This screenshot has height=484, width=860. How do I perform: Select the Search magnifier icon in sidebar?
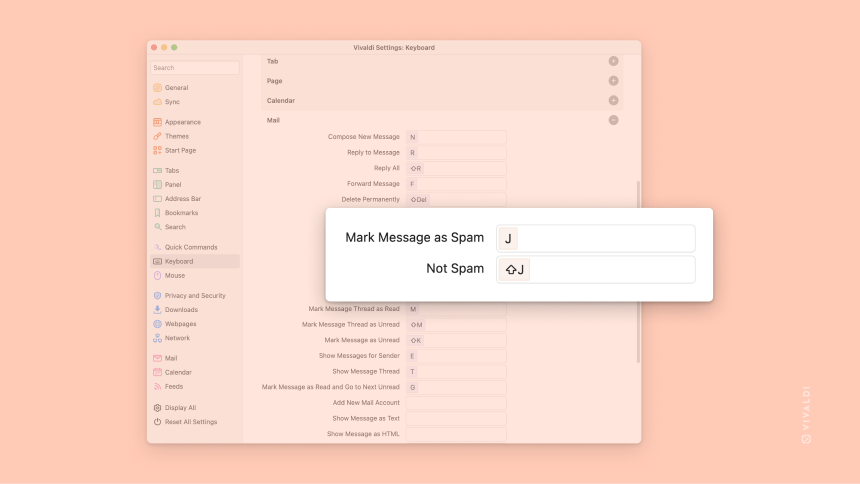(157, 227)
